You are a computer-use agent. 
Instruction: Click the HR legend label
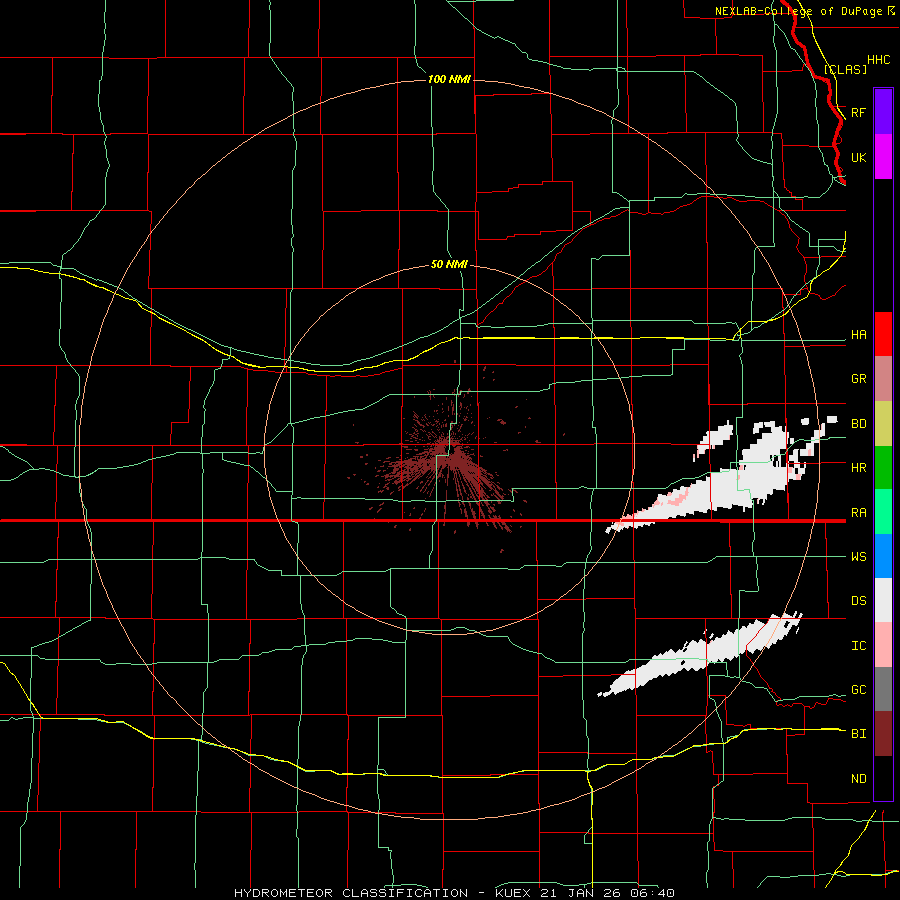858,468
